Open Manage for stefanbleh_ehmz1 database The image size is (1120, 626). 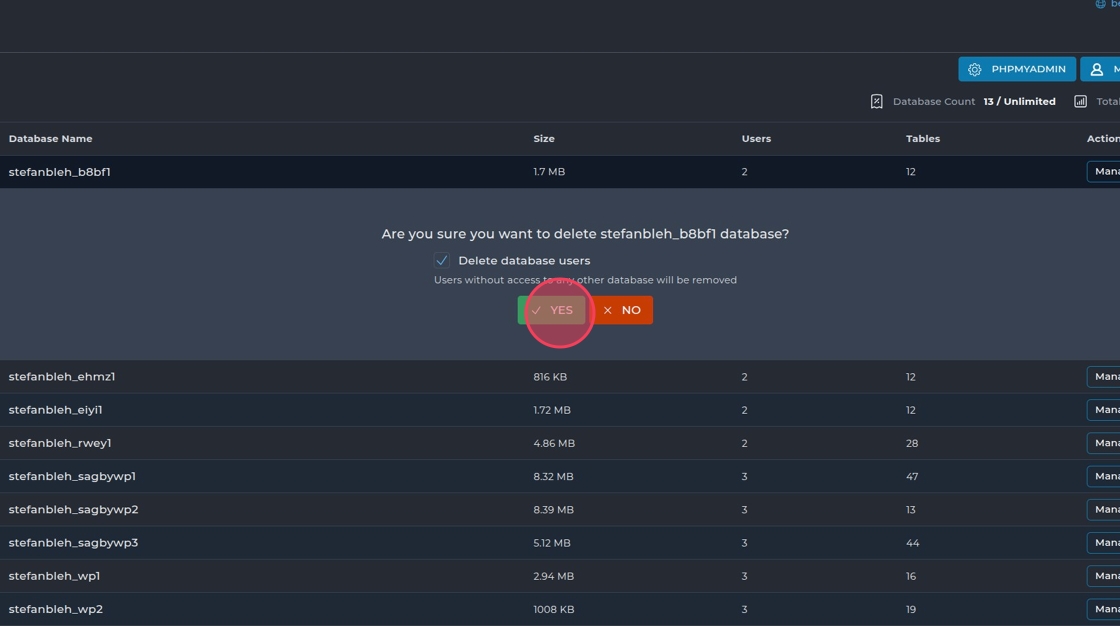1104,377
